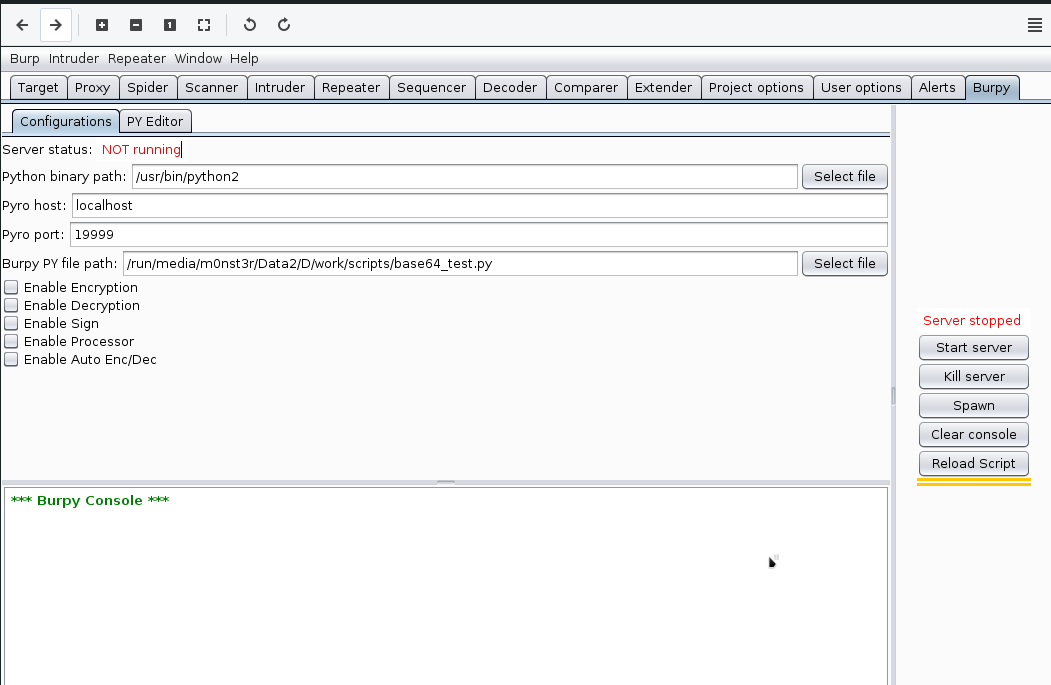Rotate image clockwise icon
The width and height of the screenshot is (1051, 685).
pos(284,25)
